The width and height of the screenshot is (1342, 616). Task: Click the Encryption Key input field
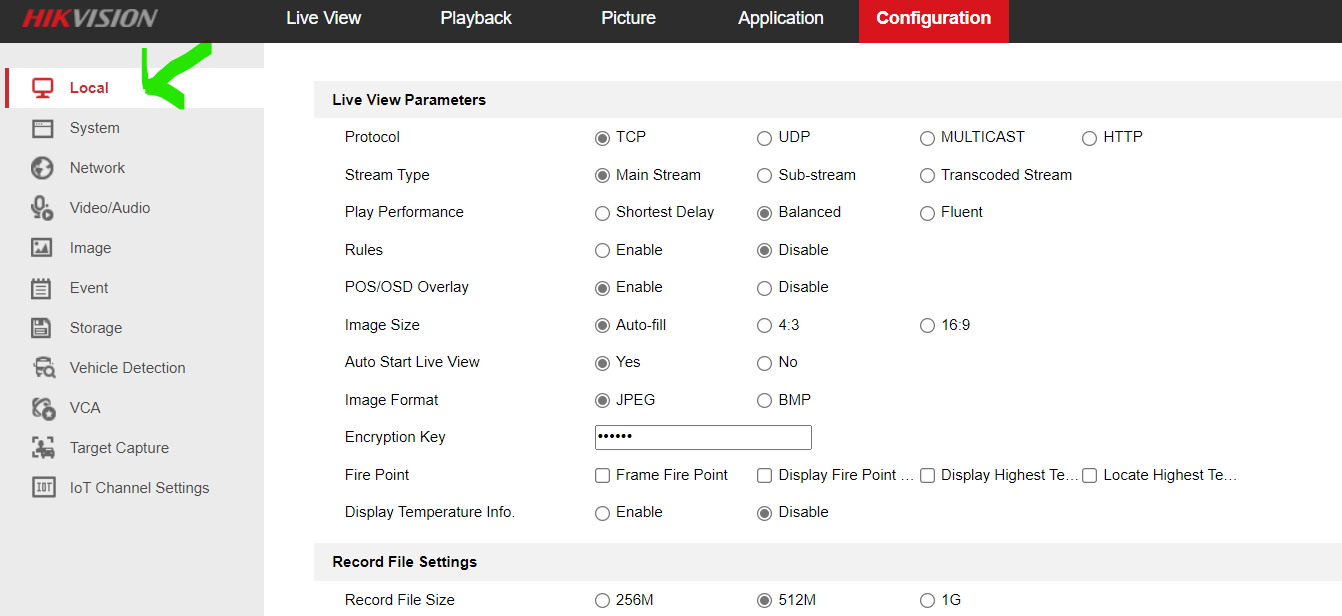point(703,437)
